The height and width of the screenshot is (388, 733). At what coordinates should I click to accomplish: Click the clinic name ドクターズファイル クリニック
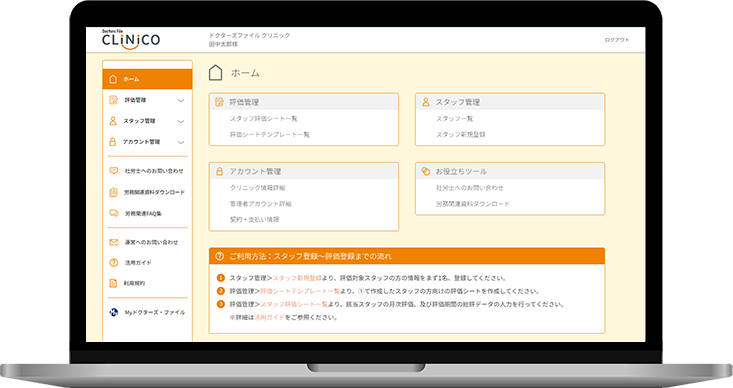point(250,36)
